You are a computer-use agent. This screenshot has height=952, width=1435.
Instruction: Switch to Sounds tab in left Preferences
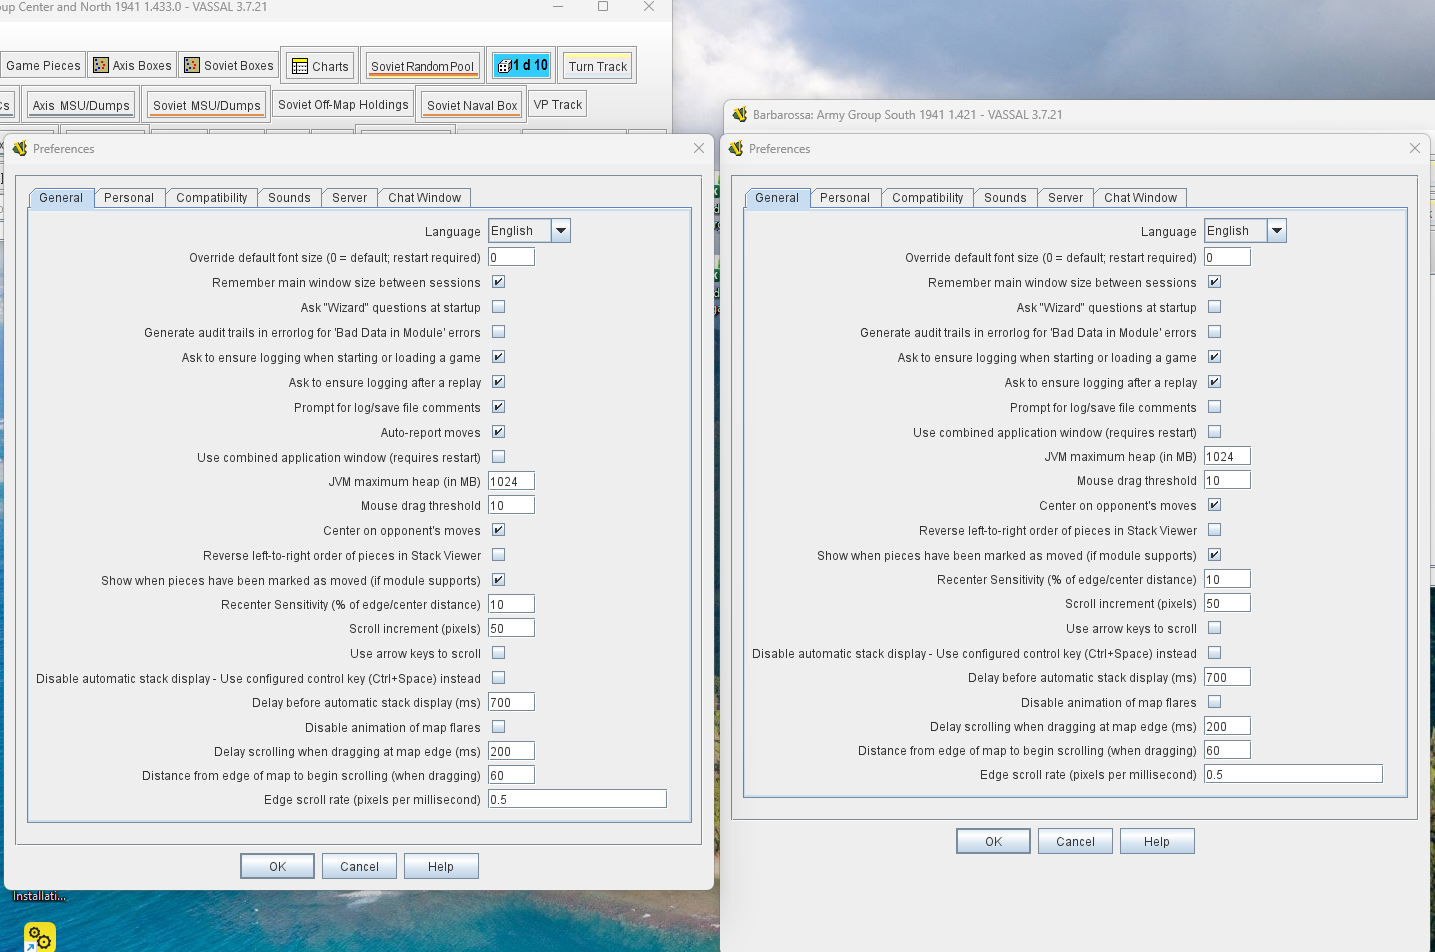[x=289, y=198]
